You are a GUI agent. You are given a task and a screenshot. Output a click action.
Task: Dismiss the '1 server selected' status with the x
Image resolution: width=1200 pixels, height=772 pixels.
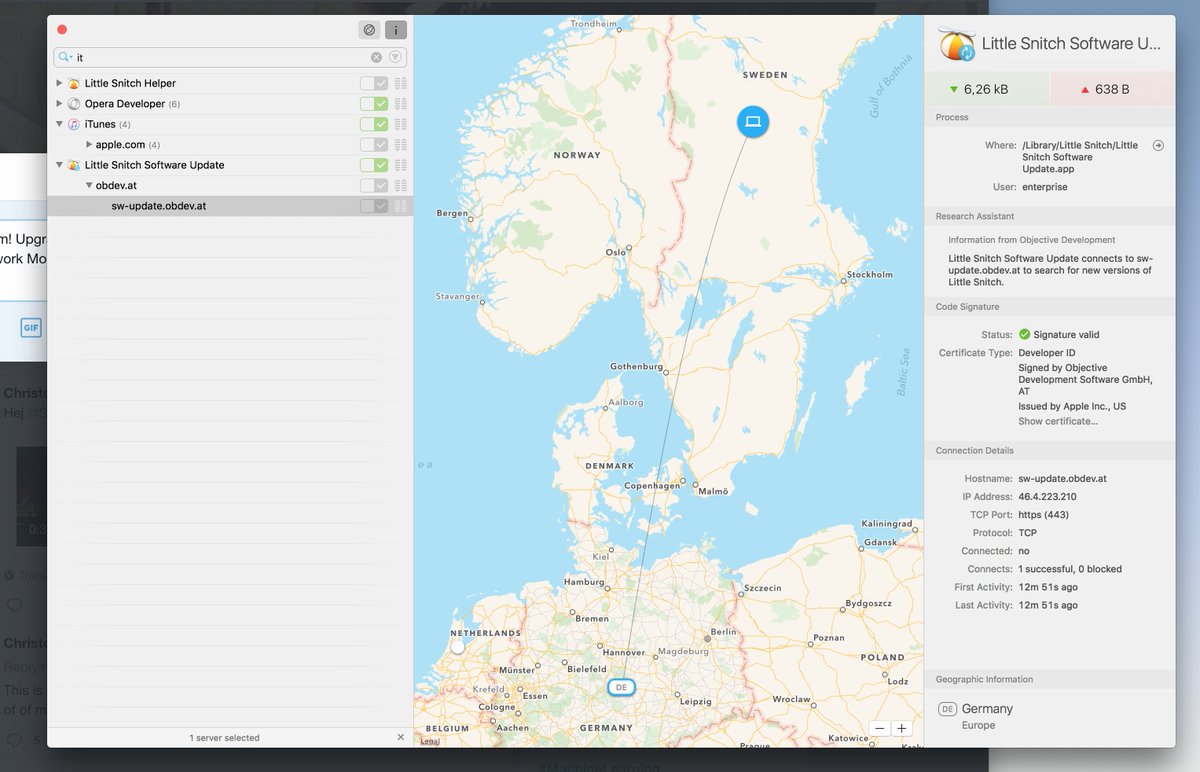[401, 737]
